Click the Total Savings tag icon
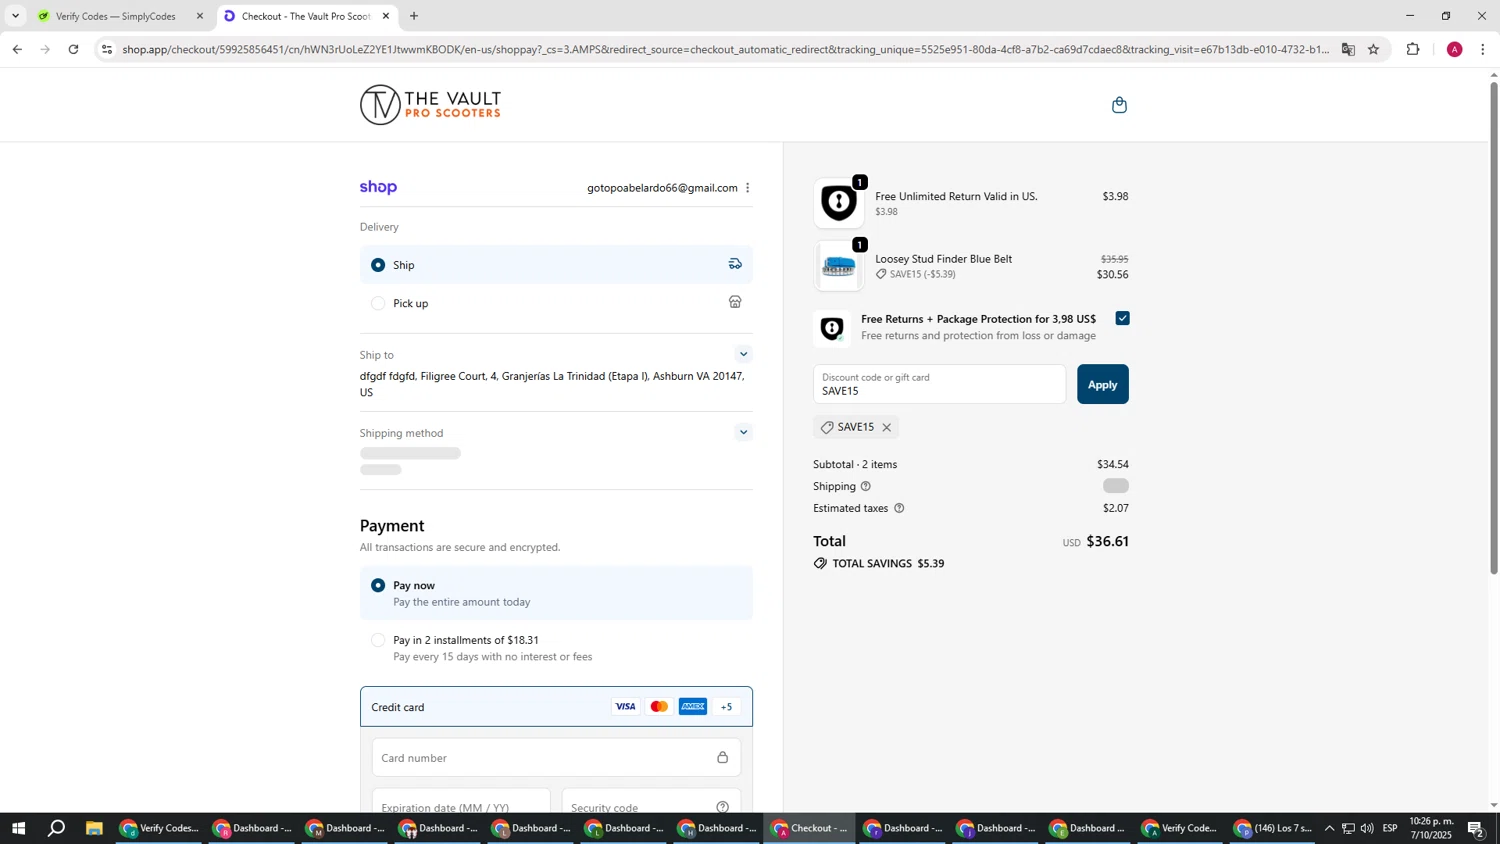The image size is (1500, 844). click(820, 564)
